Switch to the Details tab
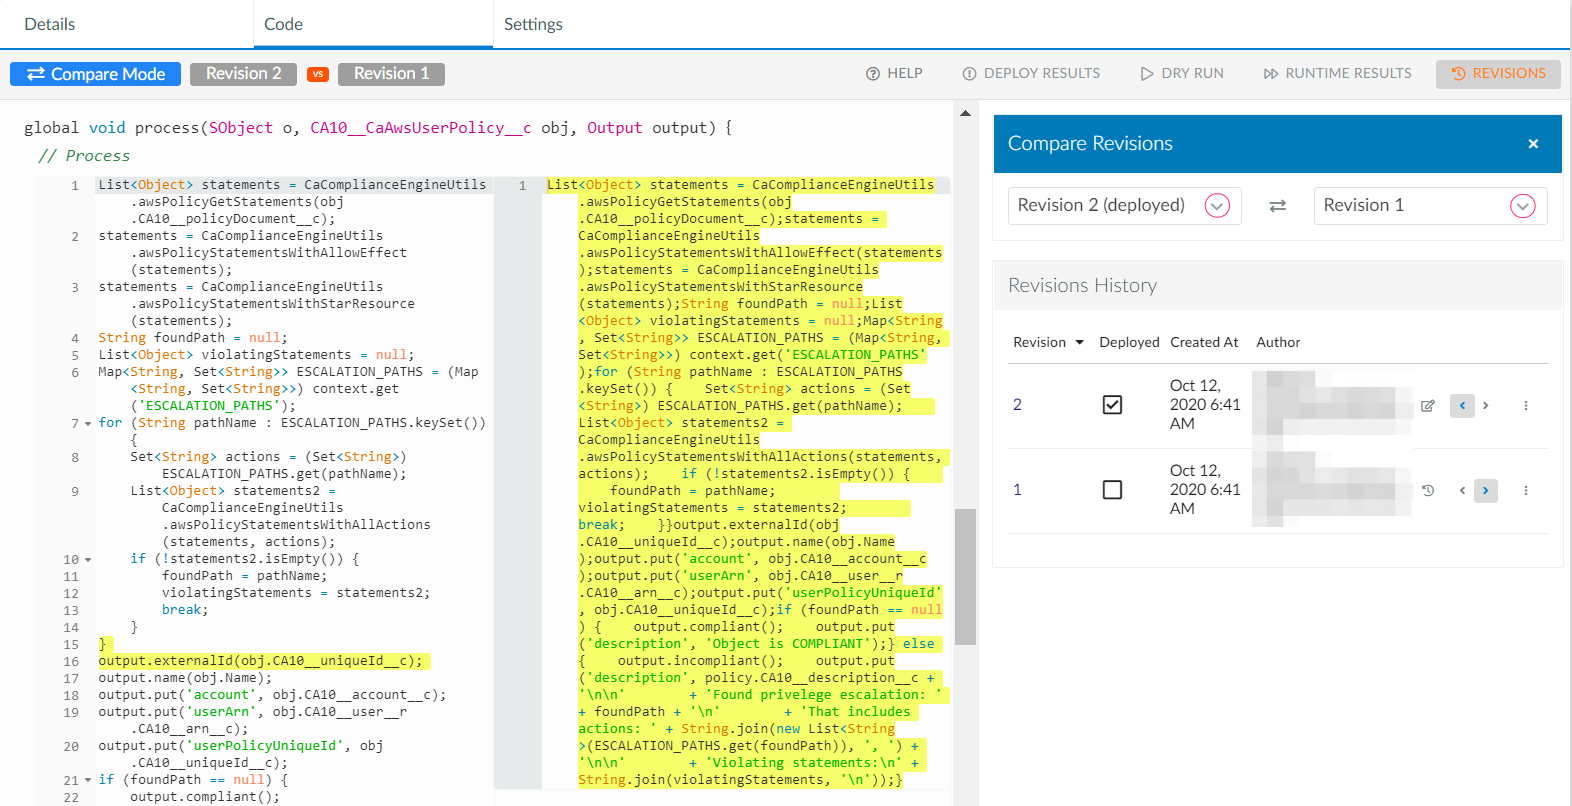Image resolution: width=1572 pixels, height=806 pixels. click(x=50, y=24)
